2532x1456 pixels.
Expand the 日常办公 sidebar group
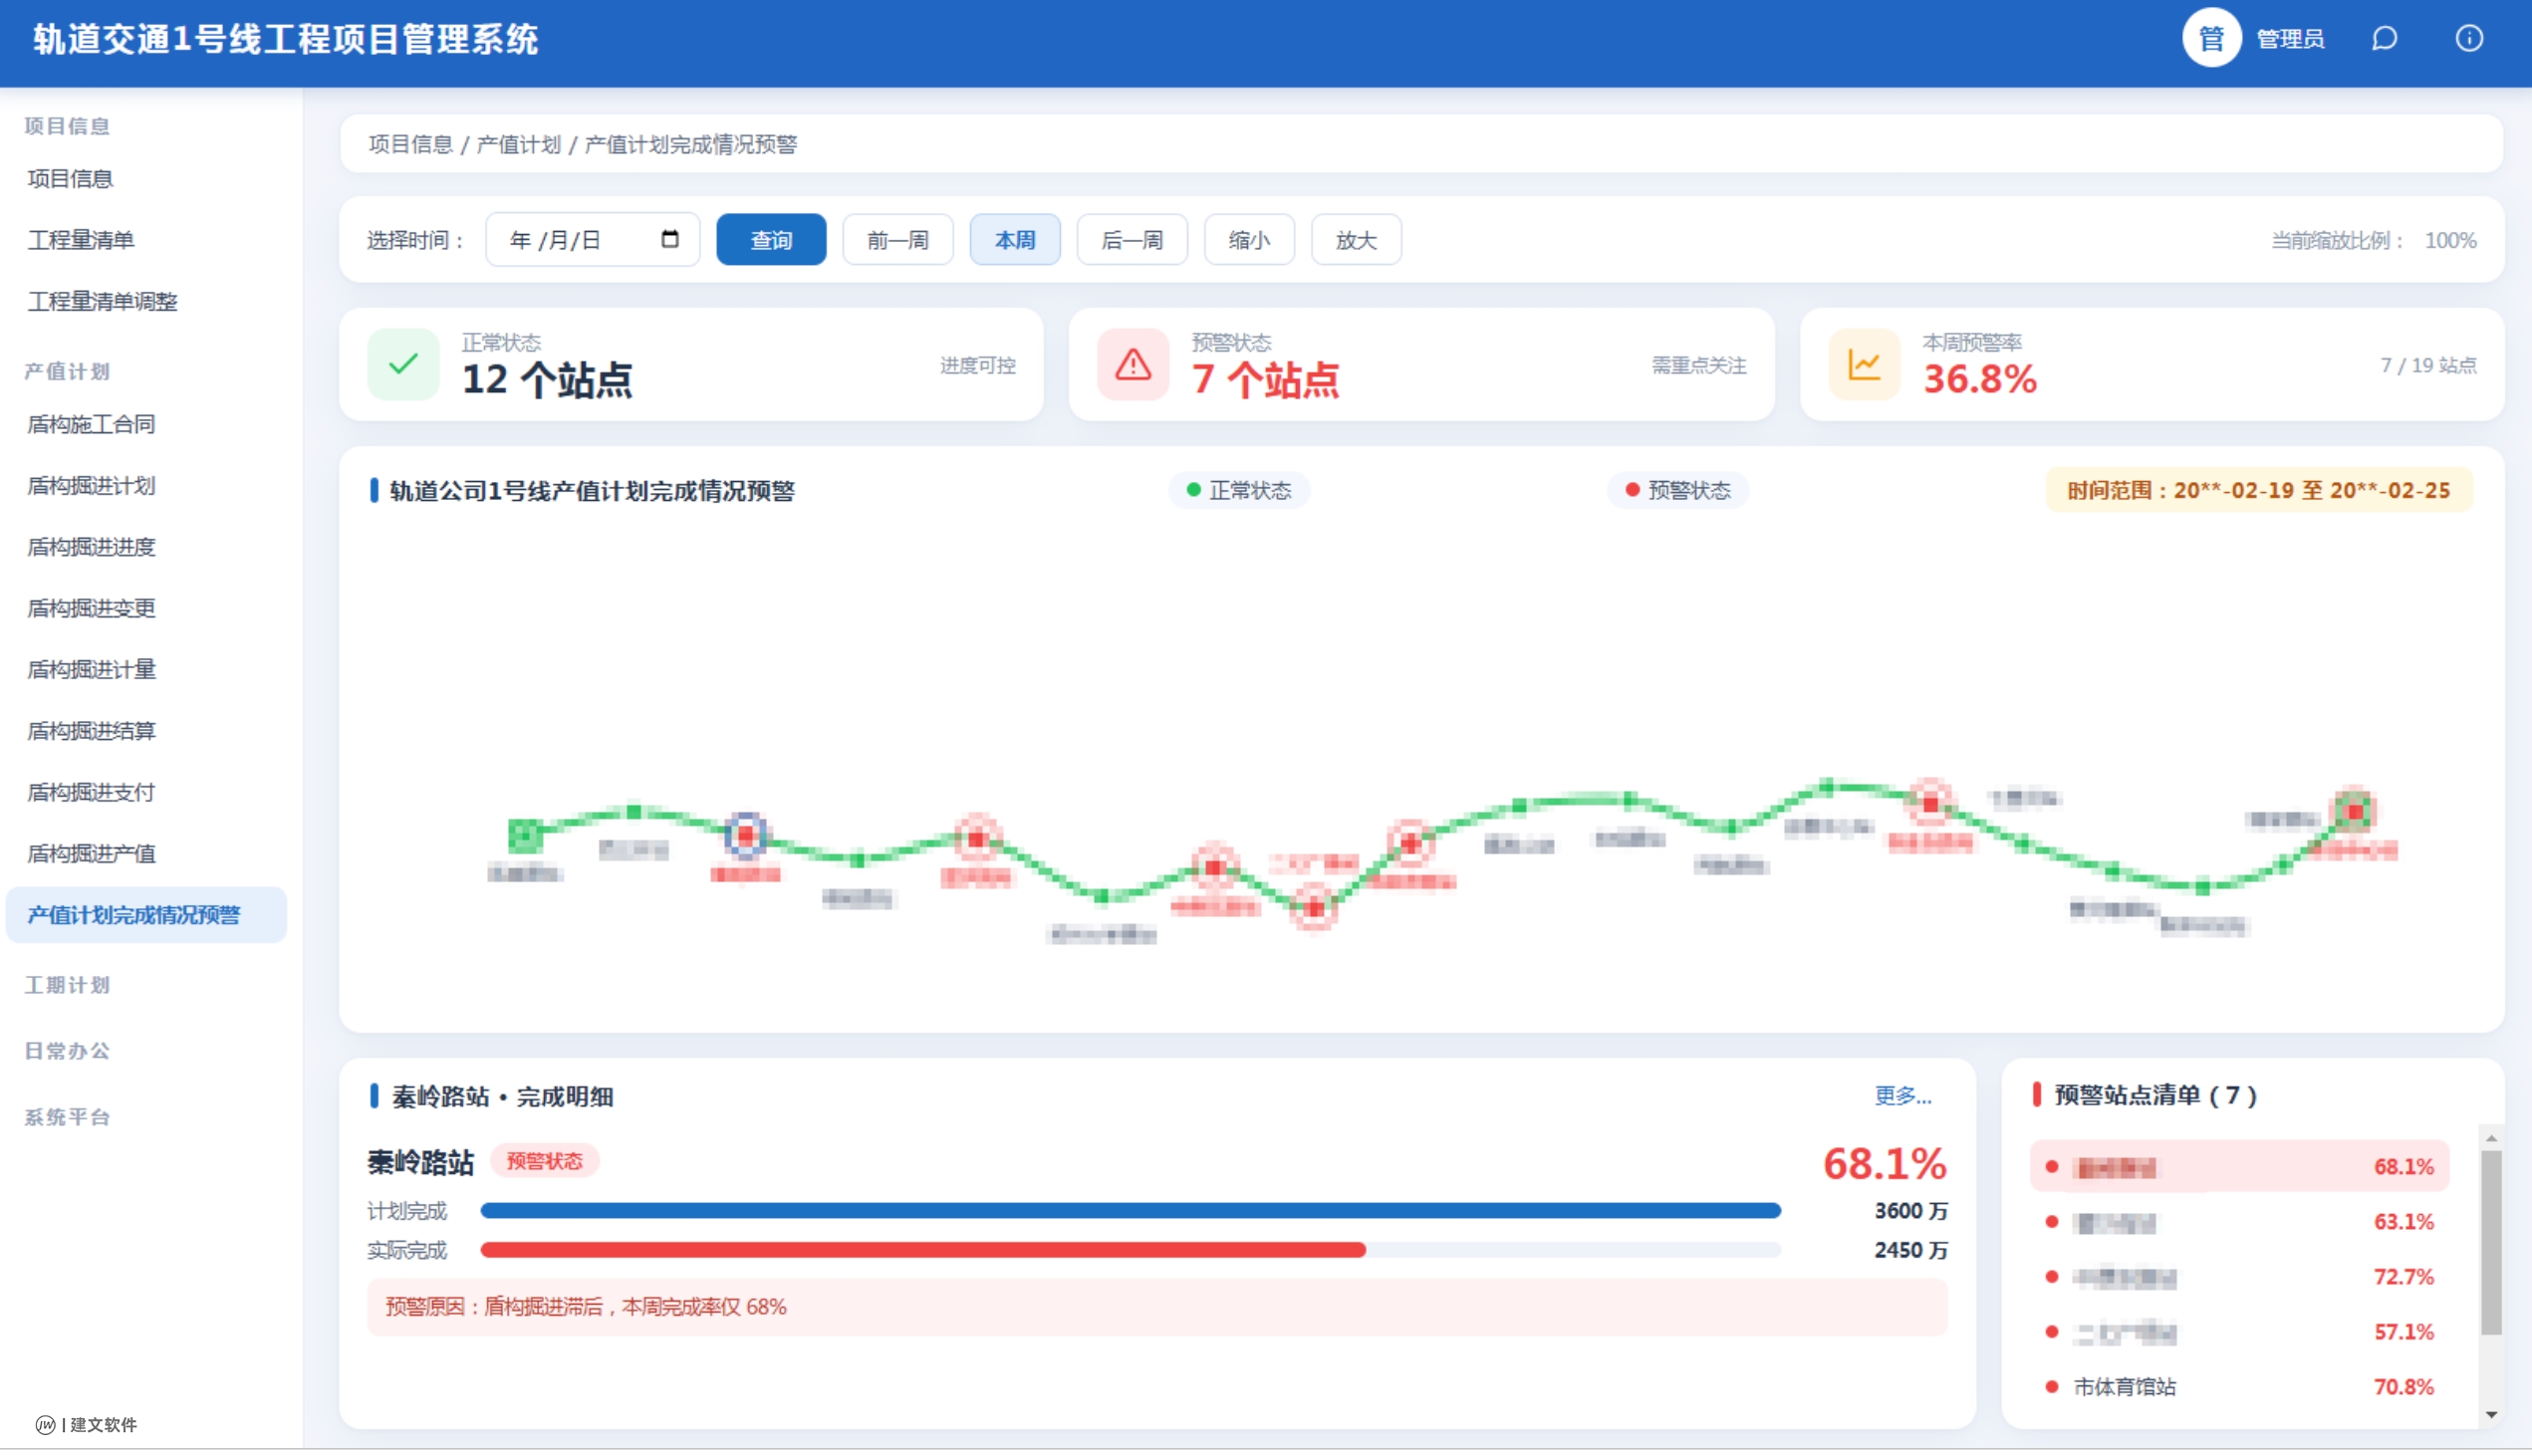(x=67, y=1051)
